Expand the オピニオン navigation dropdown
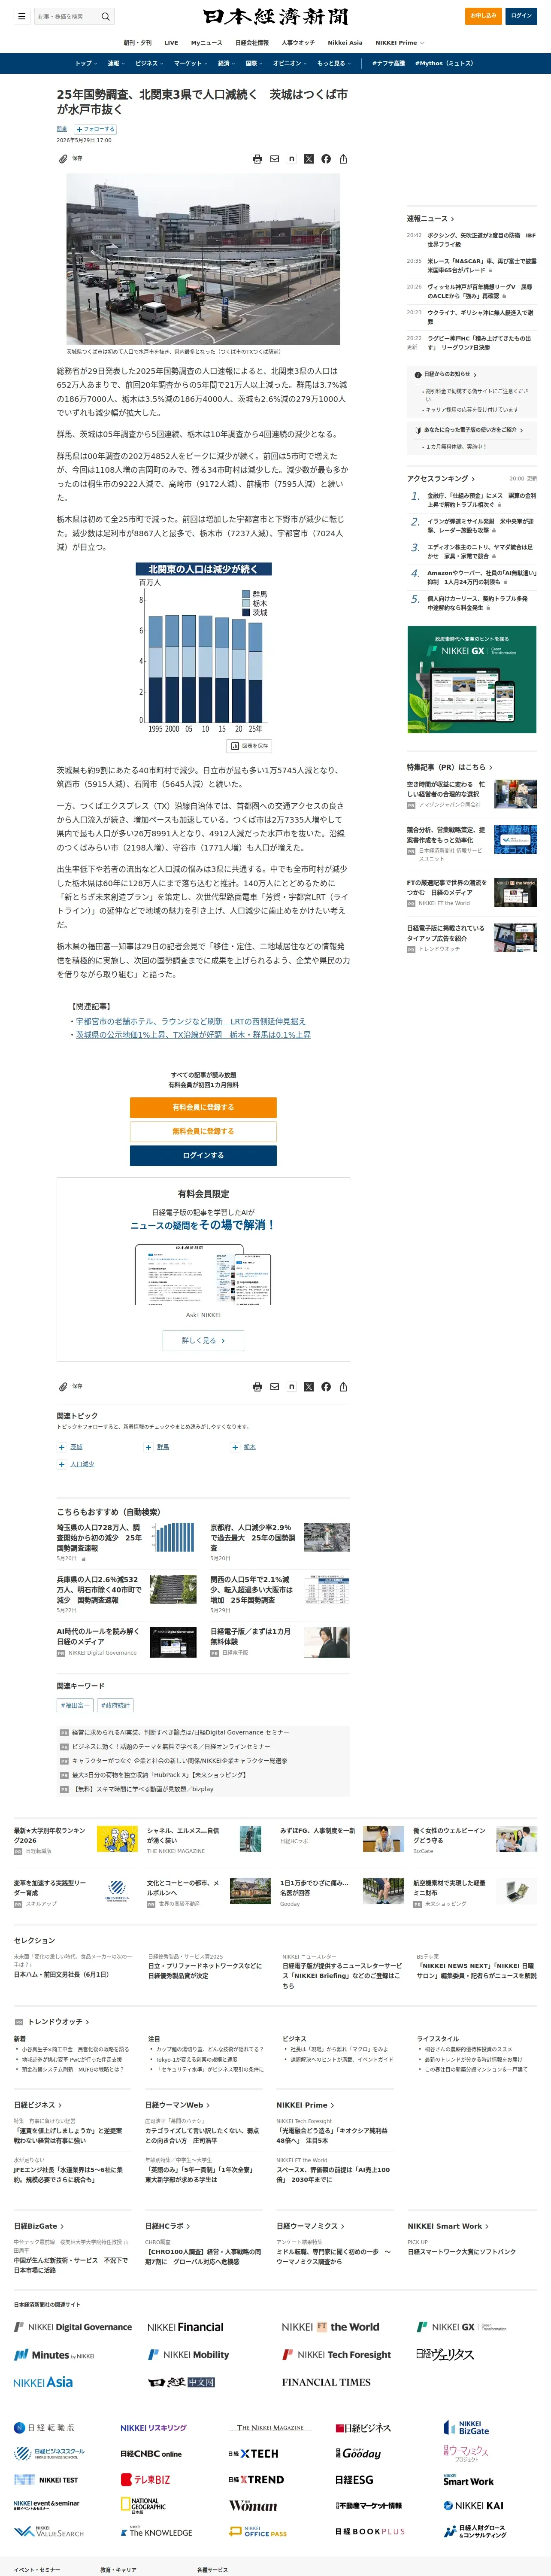This screenshot has height=2576, width=551. [290, 63]
